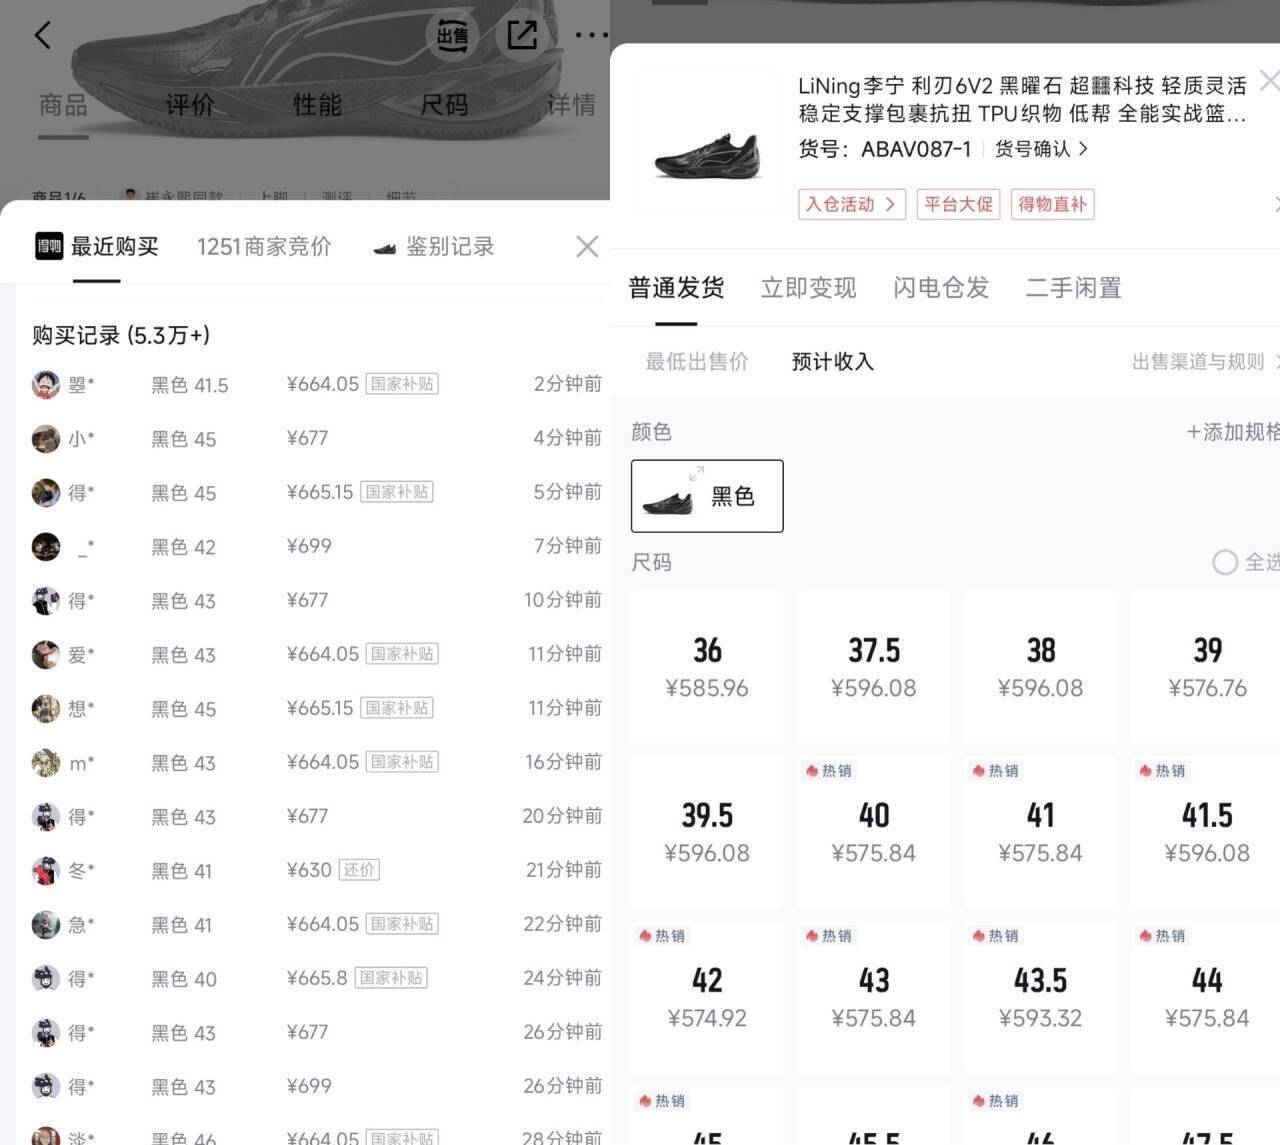Viewport: 1280px width, 1145px height.
Task: Tap the avatar of buyer 急*
Action: point(46,924)
